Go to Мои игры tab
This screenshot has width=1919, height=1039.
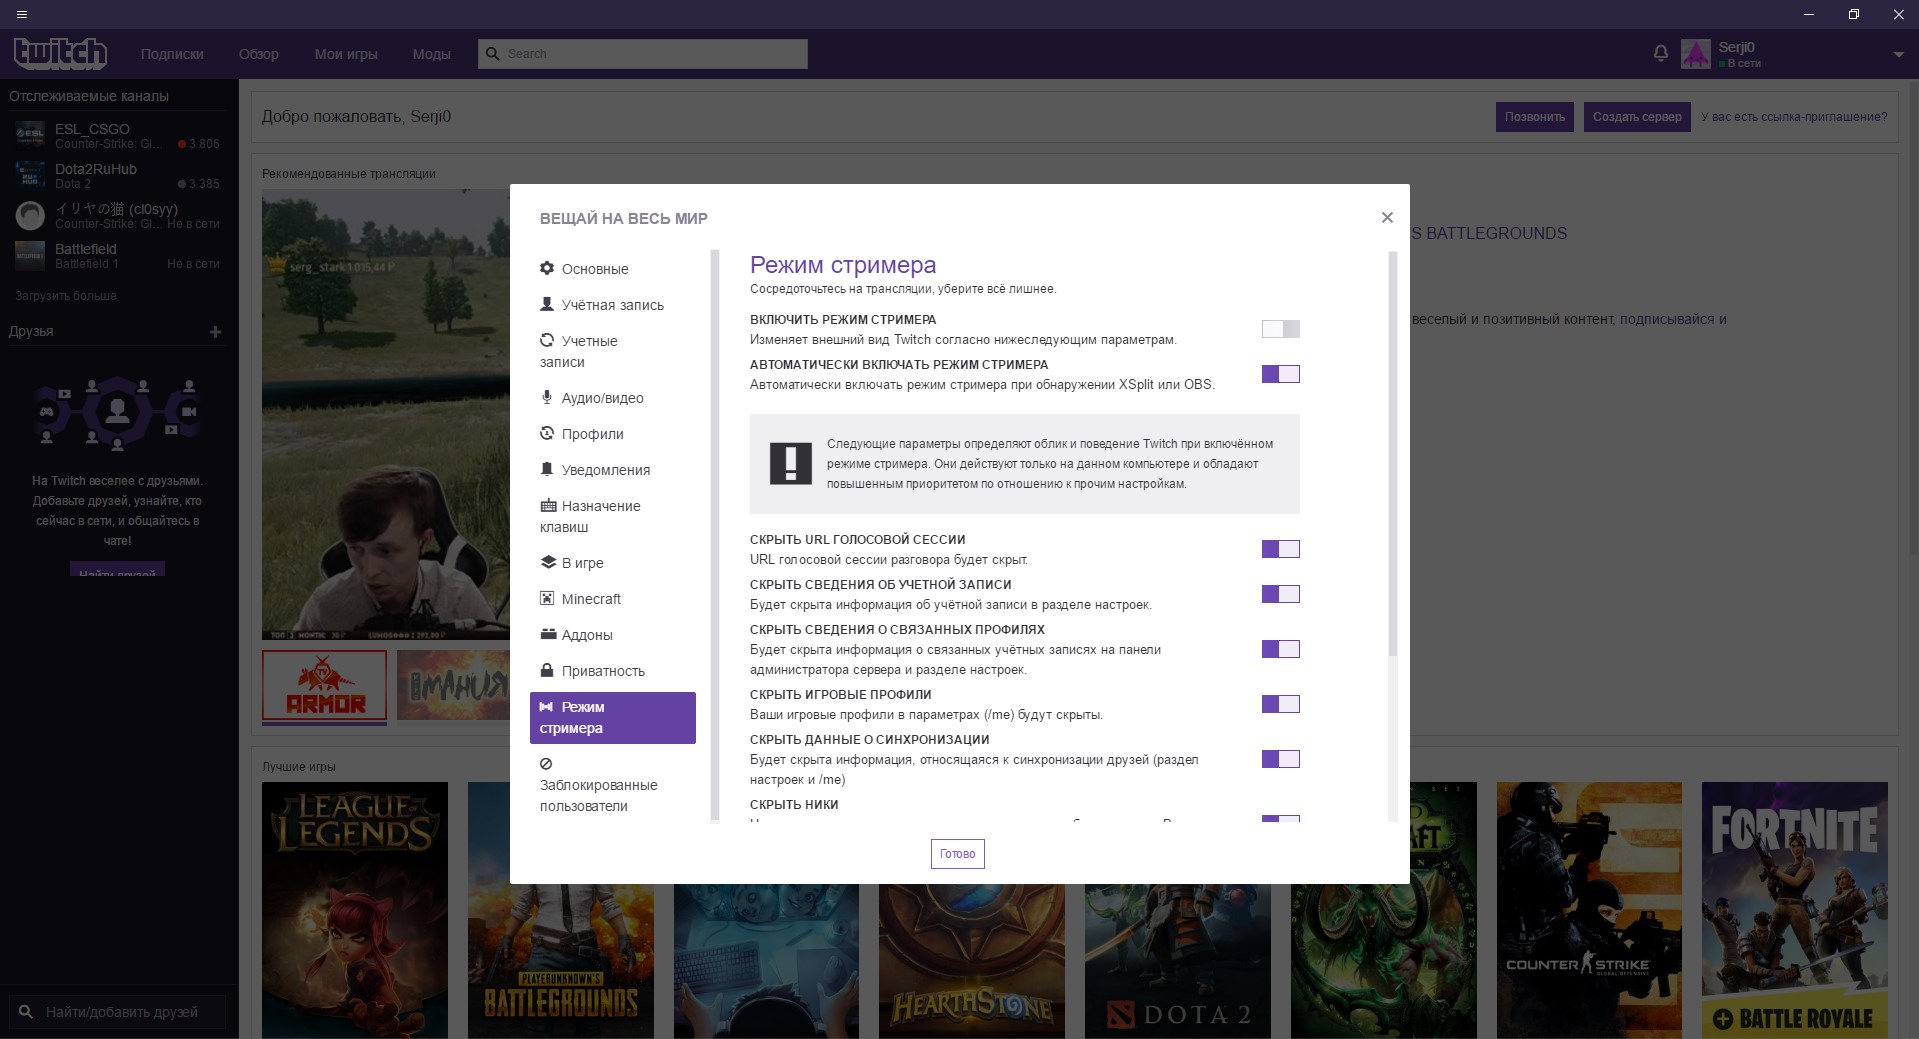click(346, 54)
